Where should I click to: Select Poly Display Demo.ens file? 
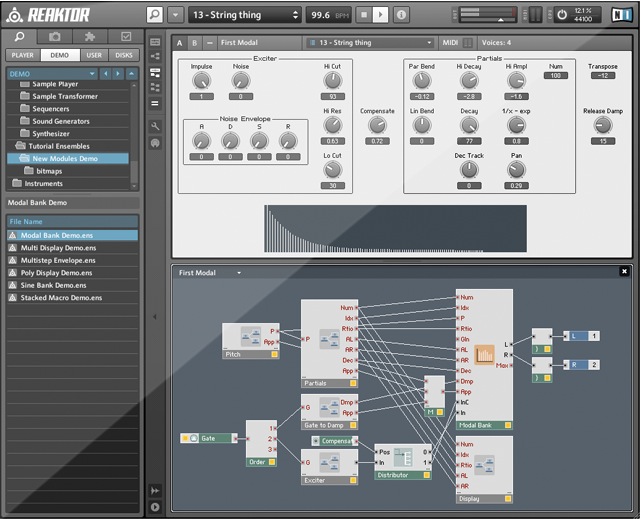click(72, 273)
